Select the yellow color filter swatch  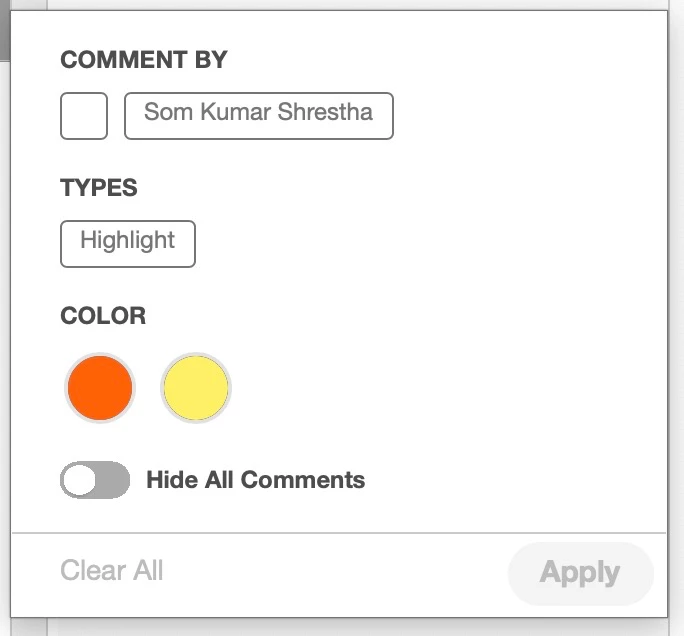pyautogui.click(x=196, y=388)
